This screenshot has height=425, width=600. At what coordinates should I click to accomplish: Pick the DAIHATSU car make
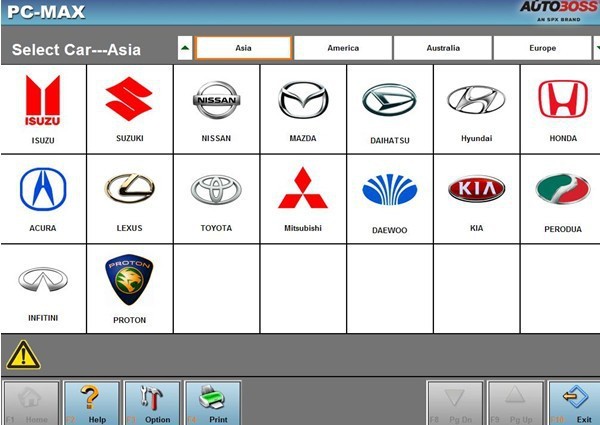390,109
